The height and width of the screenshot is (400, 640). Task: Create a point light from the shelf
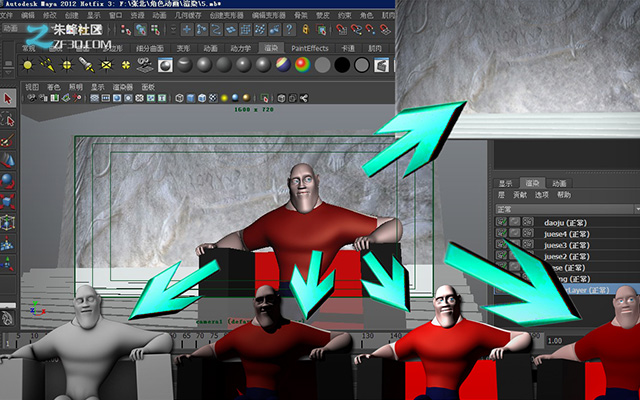(67, 65)
